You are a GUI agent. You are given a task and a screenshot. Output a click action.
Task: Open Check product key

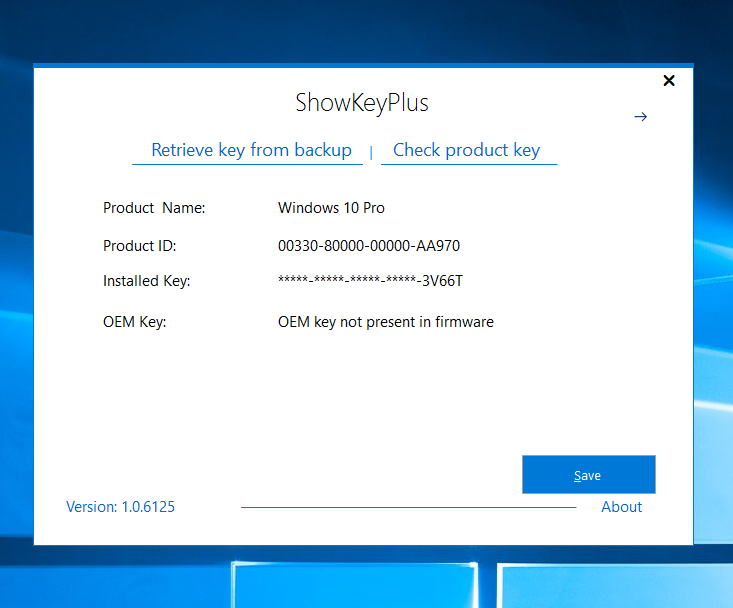[467, 150]
